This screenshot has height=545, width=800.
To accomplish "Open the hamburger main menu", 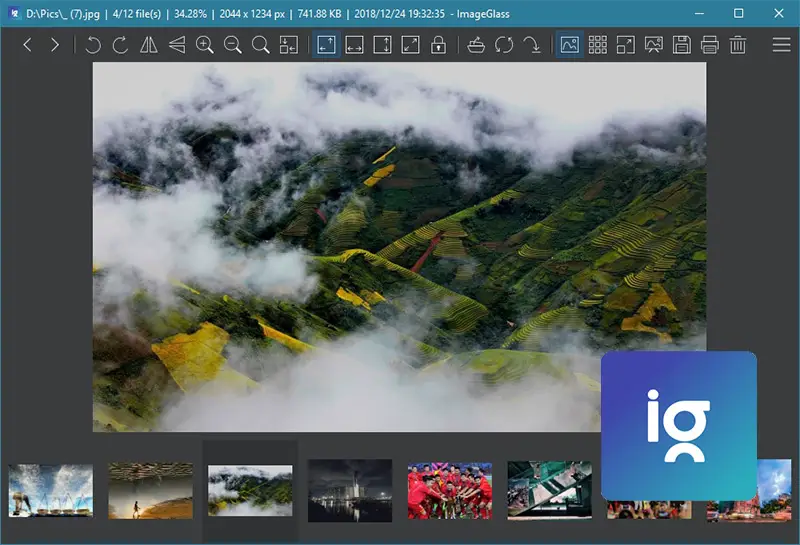I will pyautogui.click(x=781, y=45).
